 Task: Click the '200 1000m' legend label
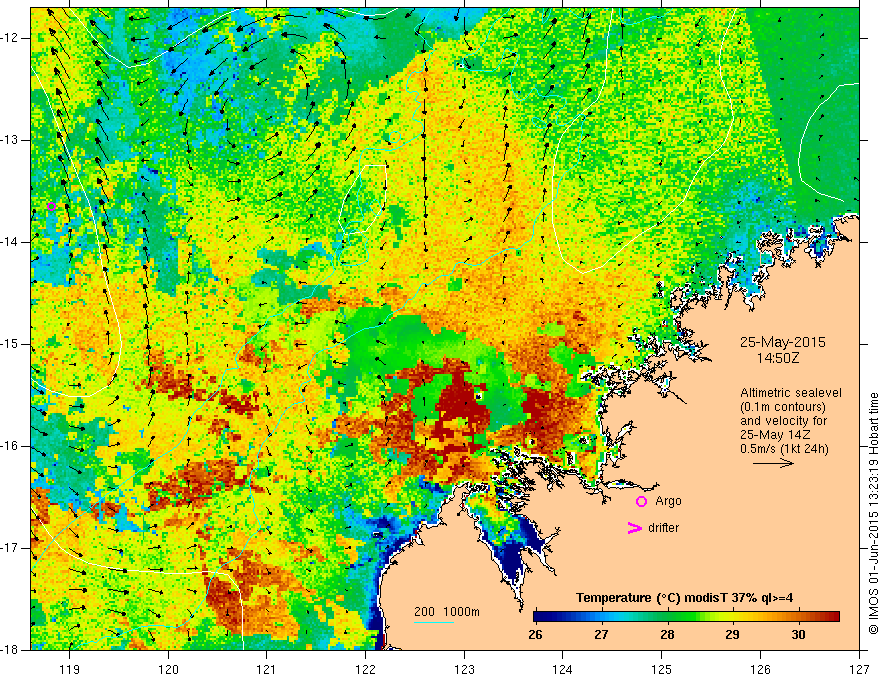tap(447, 612)
